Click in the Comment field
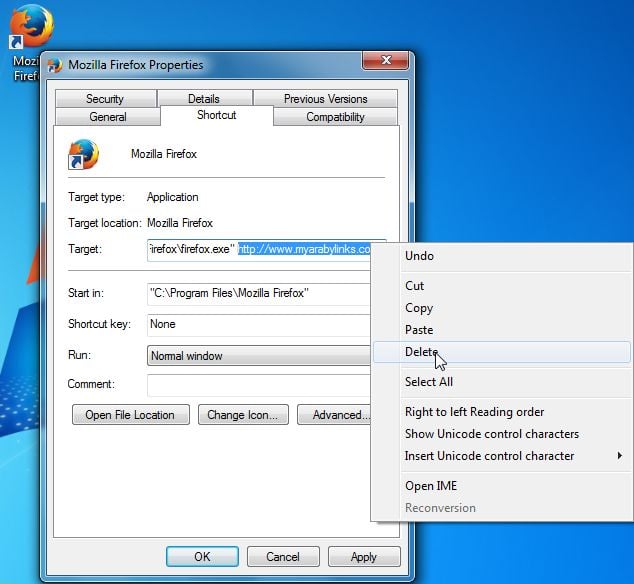This screenshot has height=584, width=634. (259, 385)
